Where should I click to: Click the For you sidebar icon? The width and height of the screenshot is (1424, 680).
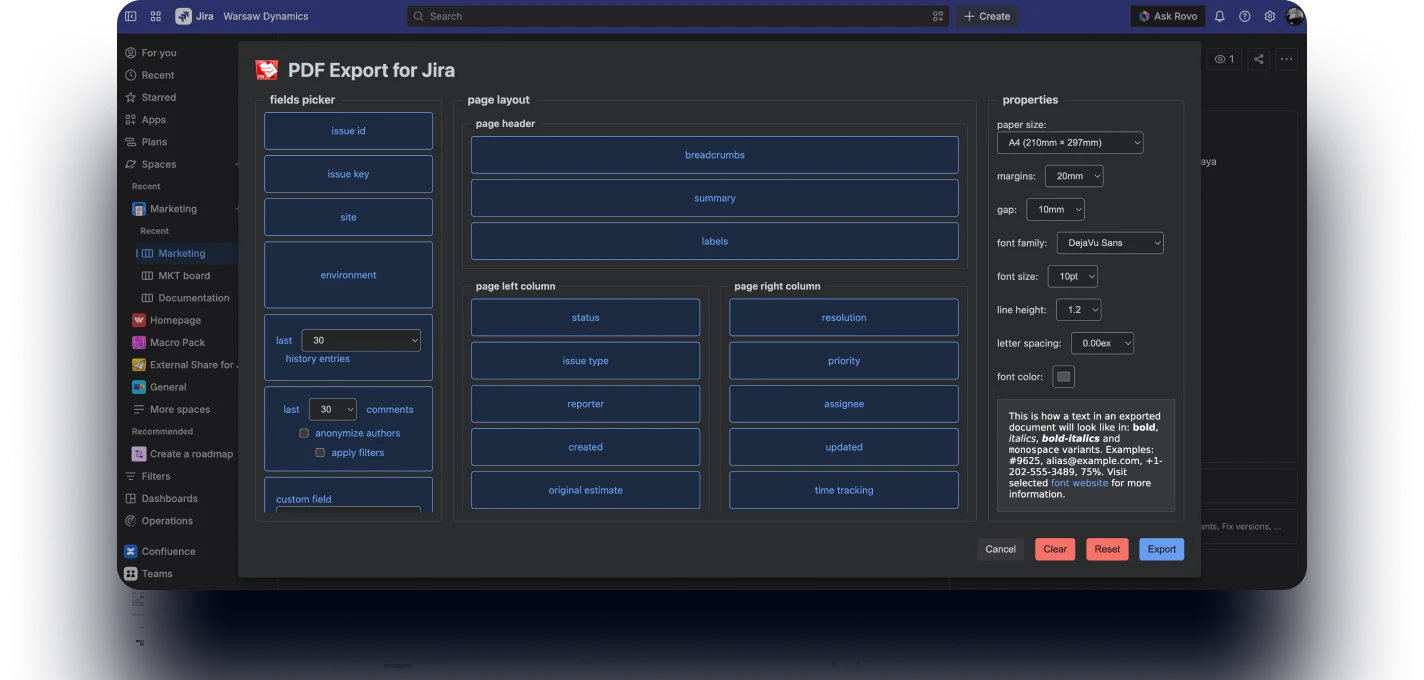click(x=131, y=53)
